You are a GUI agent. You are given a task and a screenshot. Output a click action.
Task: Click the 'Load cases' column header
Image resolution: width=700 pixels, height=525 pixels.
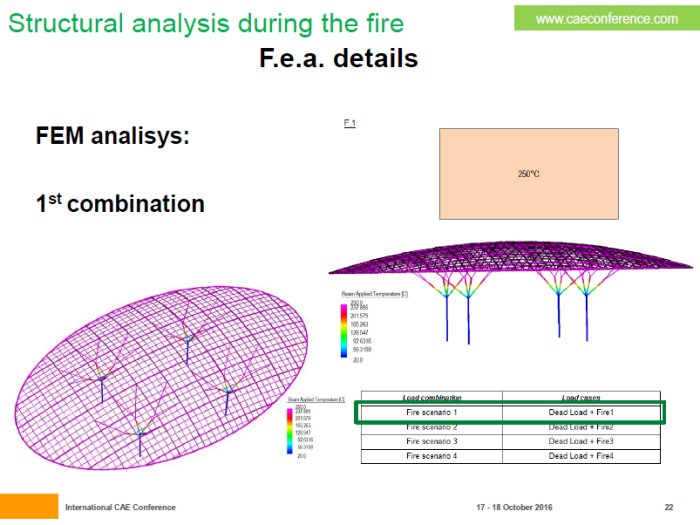pyautogui.click(x=580, y=397)
